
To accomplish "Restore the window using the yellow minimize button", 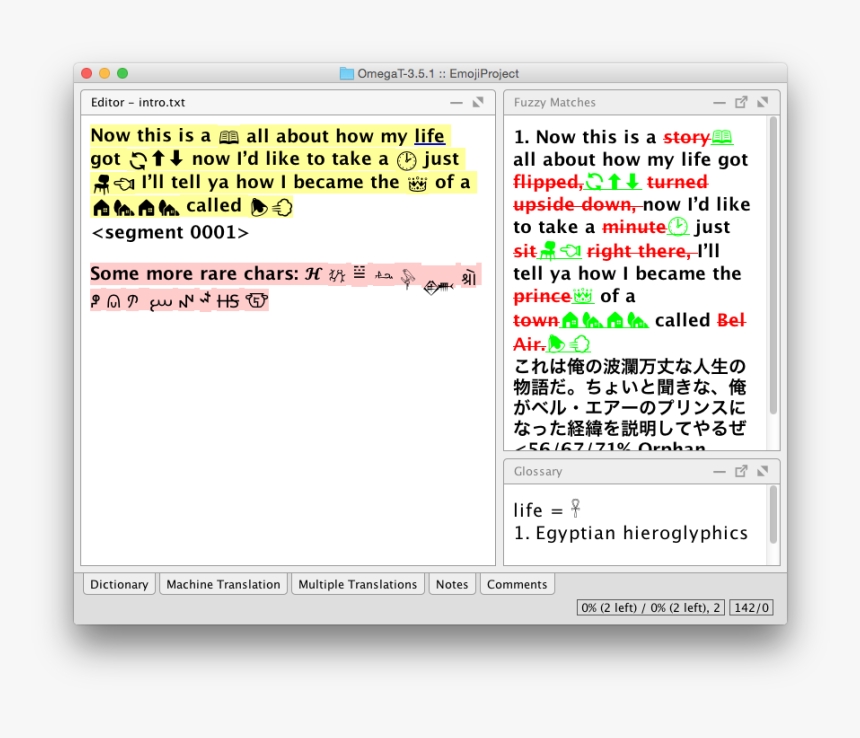I will (104, 73).
